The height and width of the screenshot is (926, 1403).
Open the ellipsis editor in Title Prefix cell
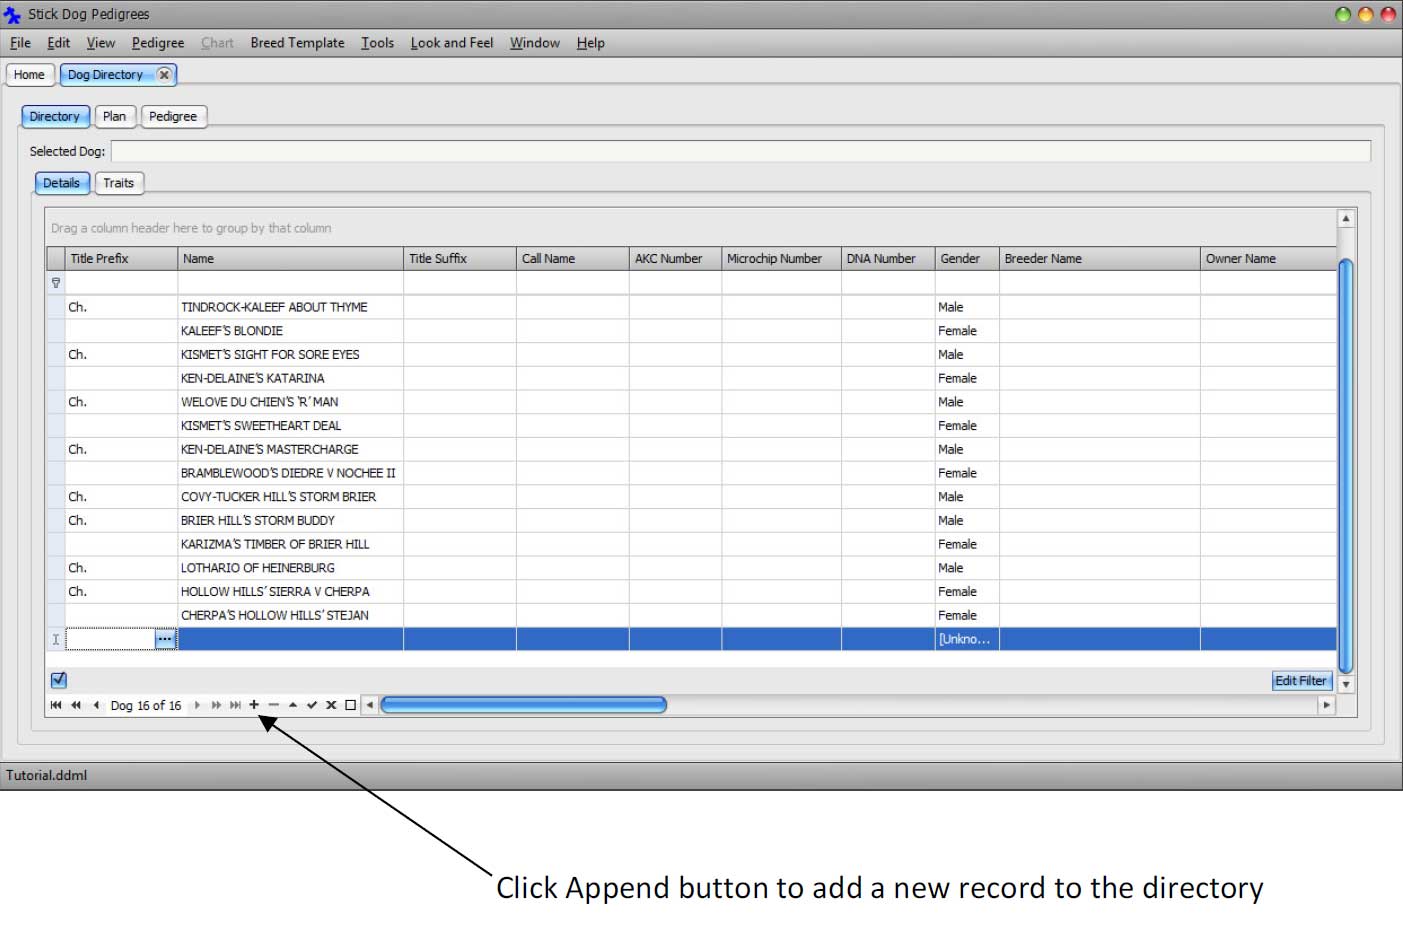(x=165, y=638)
